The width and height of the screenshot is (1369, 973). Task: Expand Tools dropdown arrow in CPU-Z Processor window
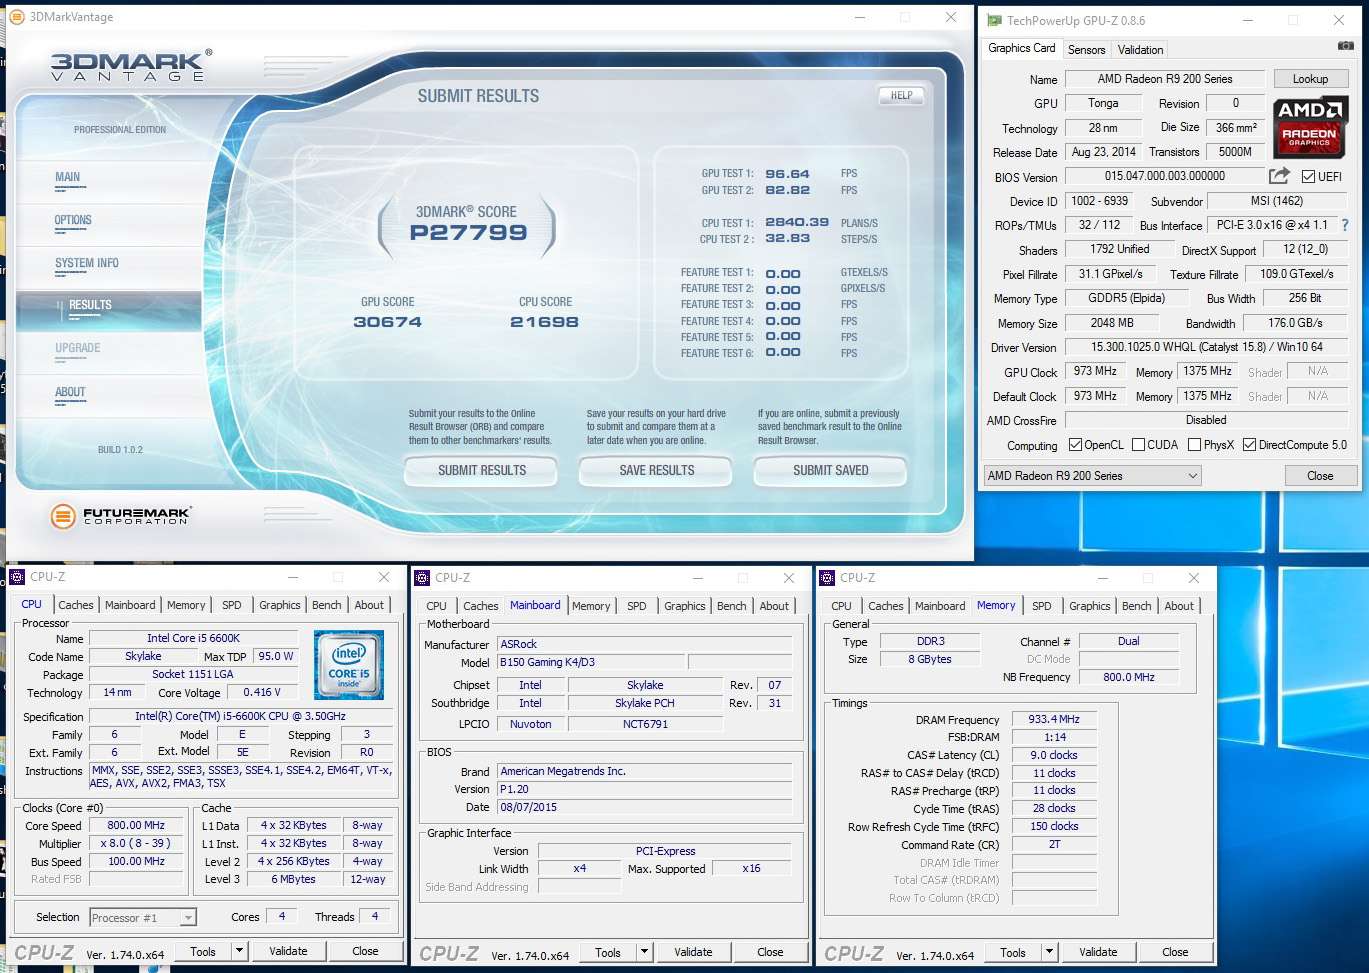tap(239, 951)
